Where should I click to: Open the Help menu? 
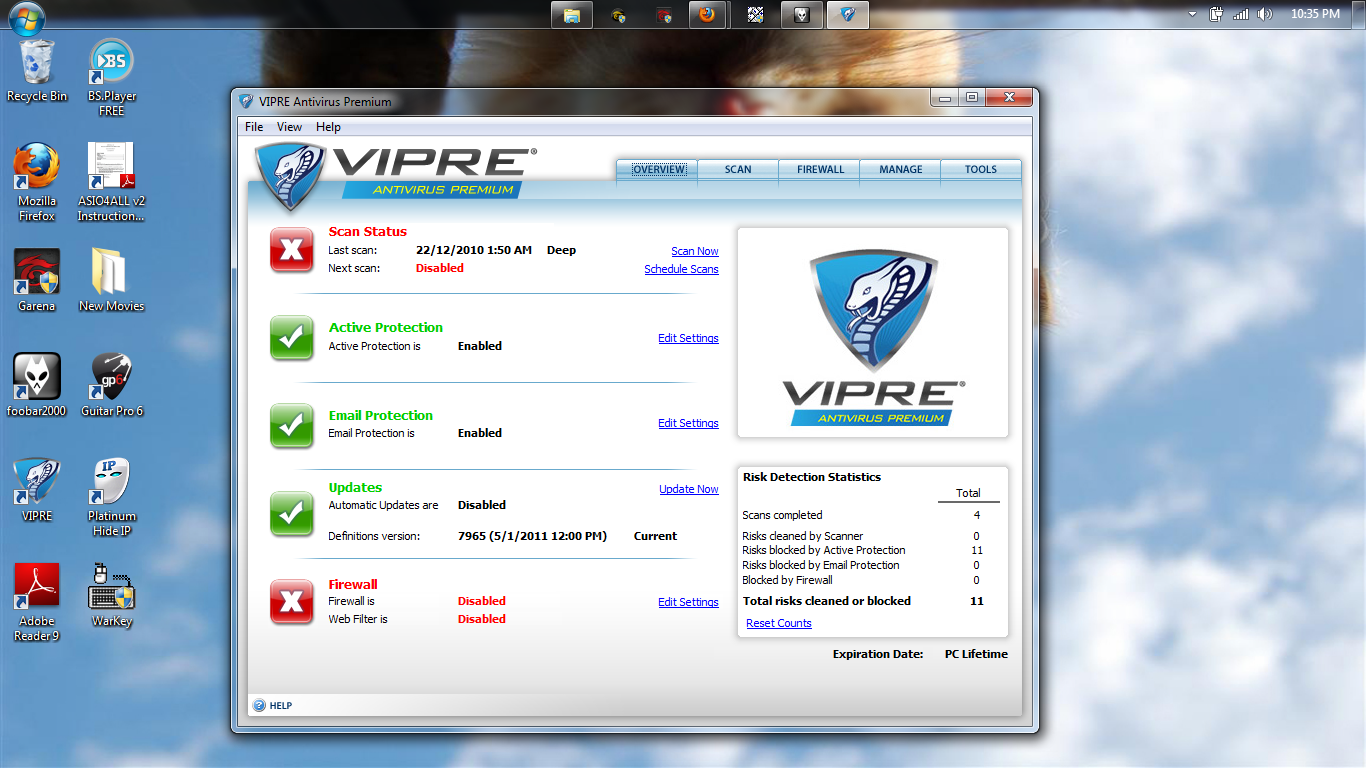point(328,127)
